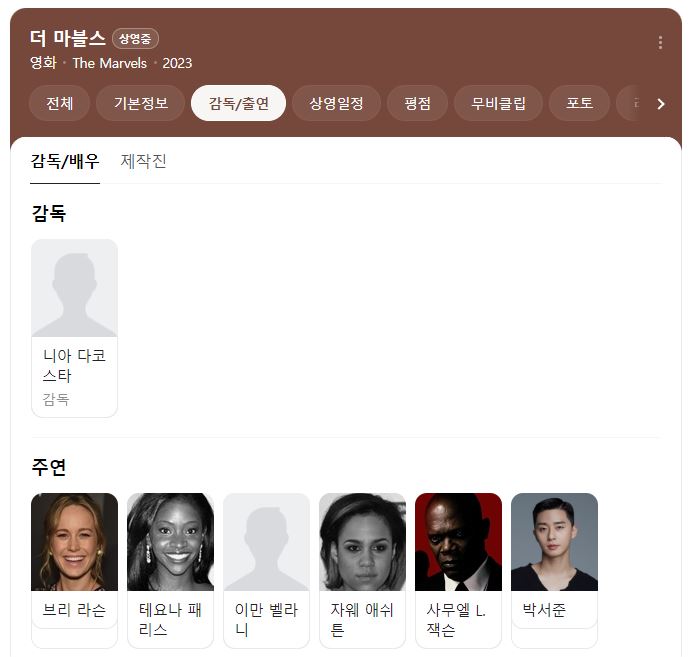The image size is (689, 657).
Task: Switch to the 상영일정 tab
Action: (x=336, y=103)
